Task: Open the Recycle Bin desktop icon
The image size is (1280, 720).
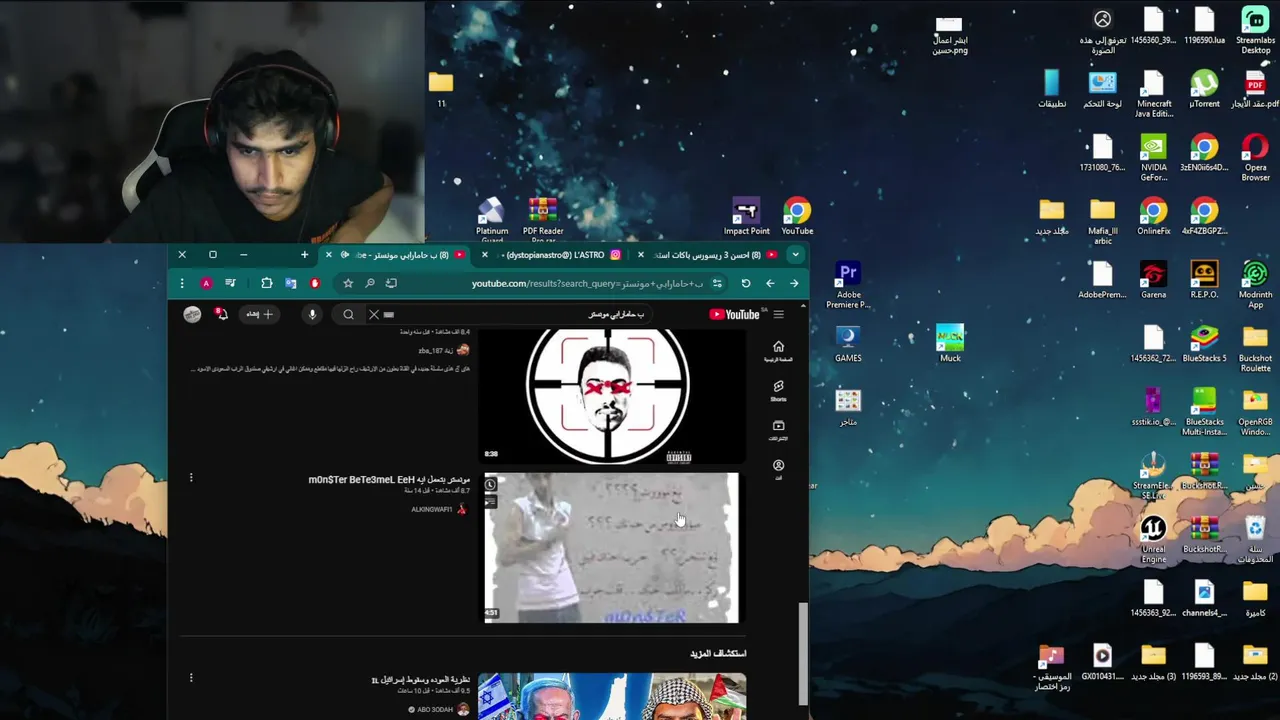Action: point(1255,540)
